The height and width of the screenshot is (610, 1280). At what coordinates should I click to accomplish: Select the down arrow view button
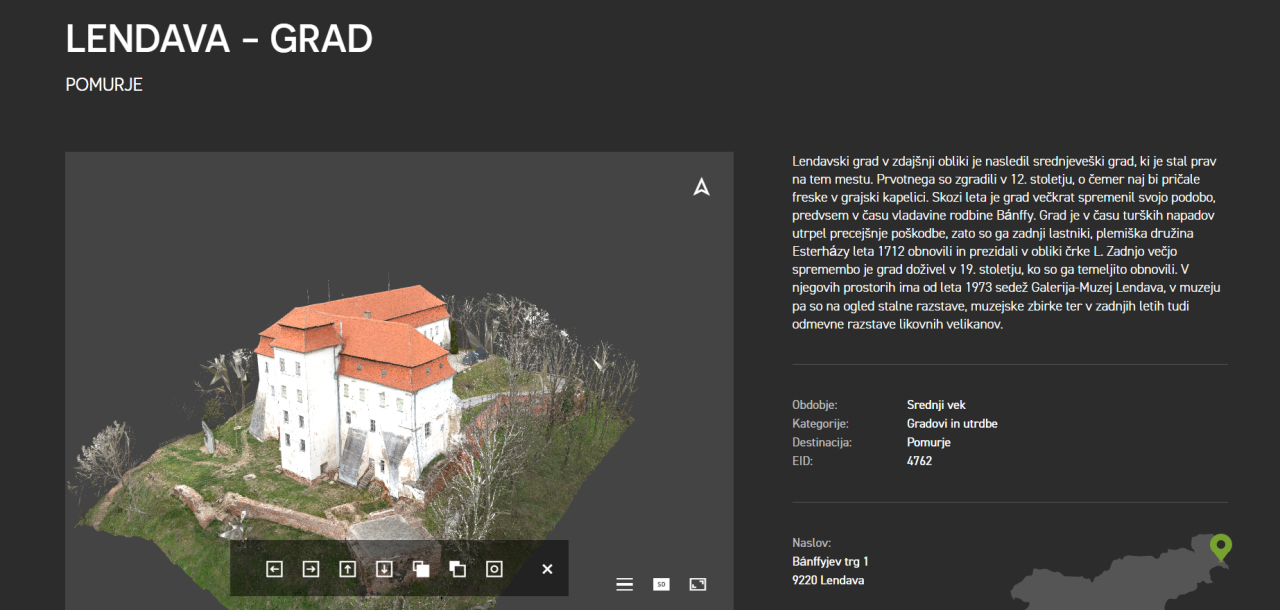tap(384, 569)
